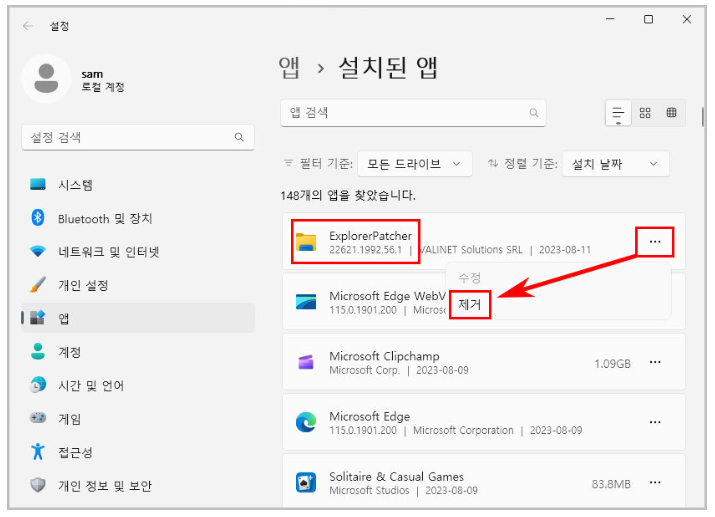Select the 앱 category in sidebar
715x517 pixels.
[x=138, y=318]
